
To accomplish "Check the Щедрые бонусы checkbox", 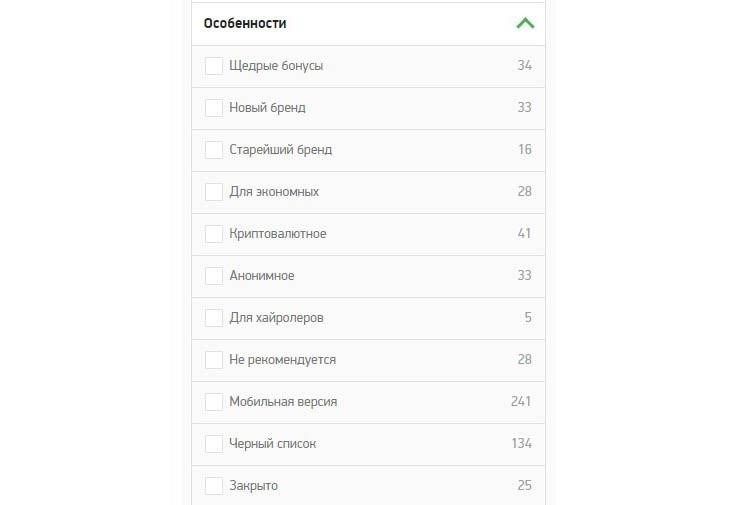I will (x=214, y=66).
